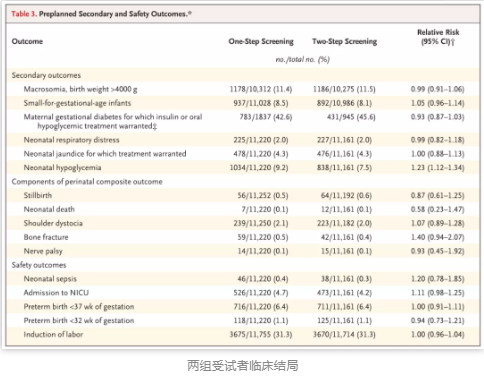
Task: Click the value '15/11,161 (0.1)'
Action: click(346, 251)
